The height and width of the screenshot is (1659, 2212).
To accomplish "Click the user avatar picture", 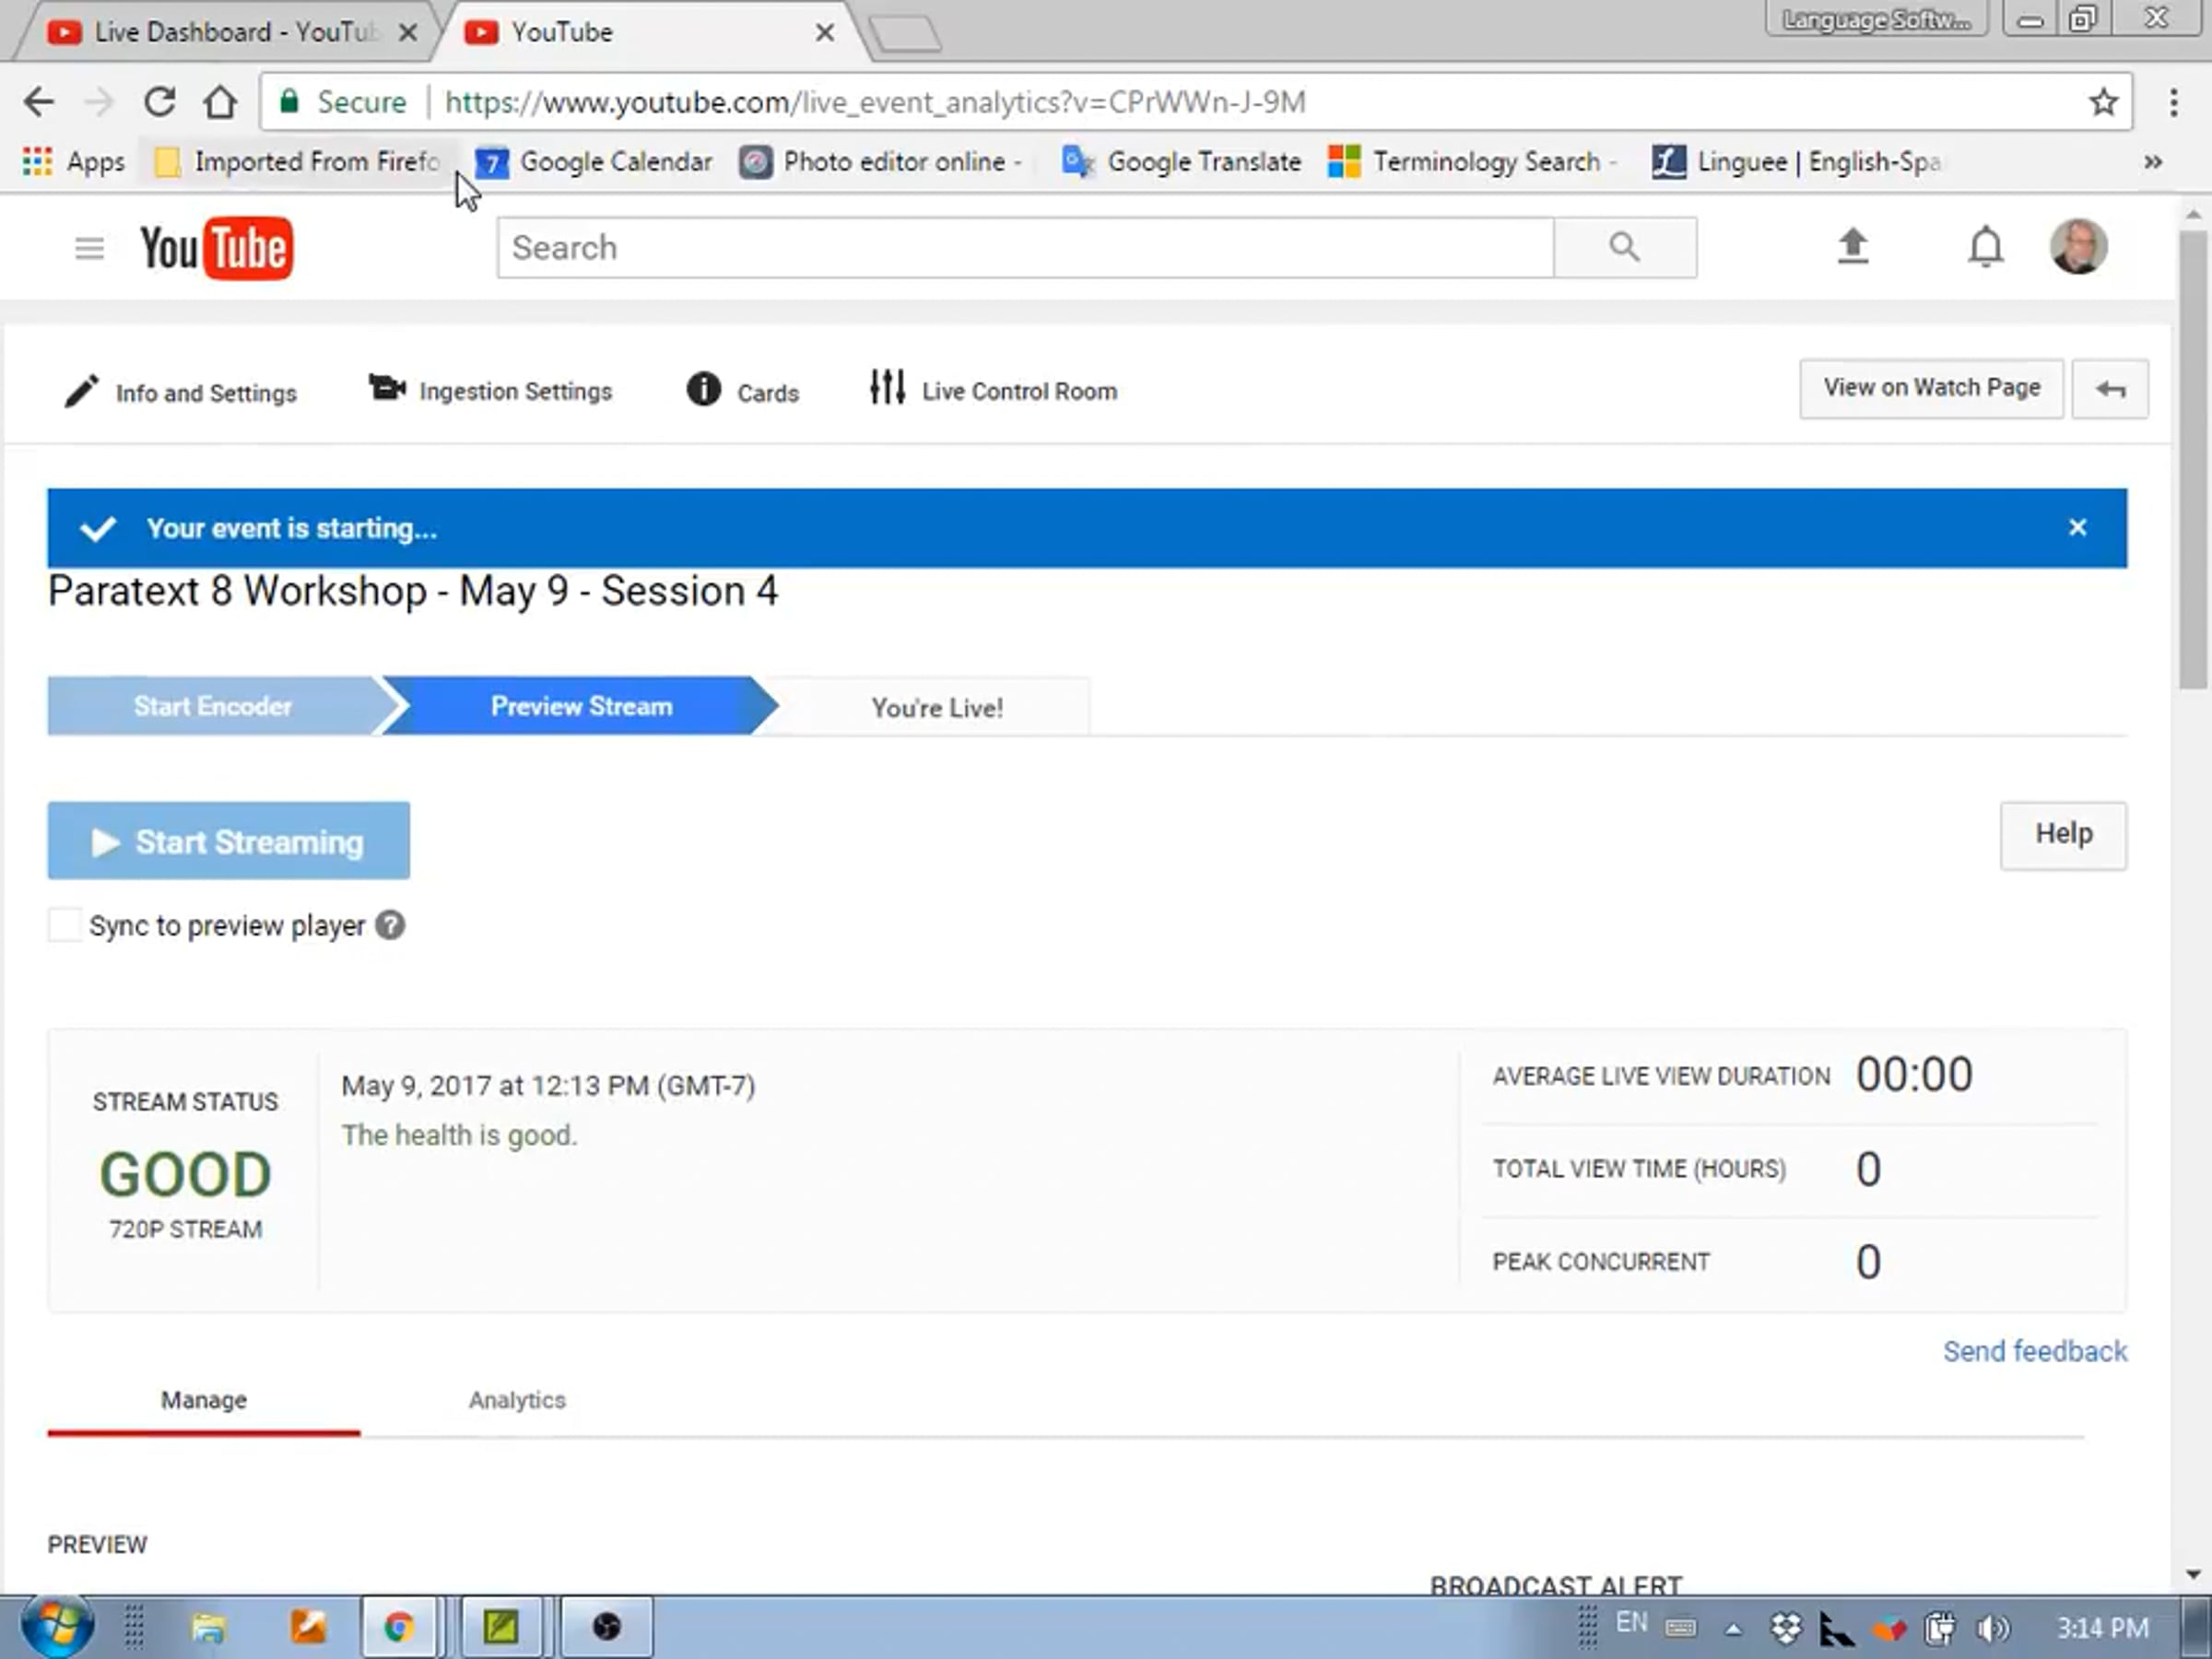I will [2078, 246].
